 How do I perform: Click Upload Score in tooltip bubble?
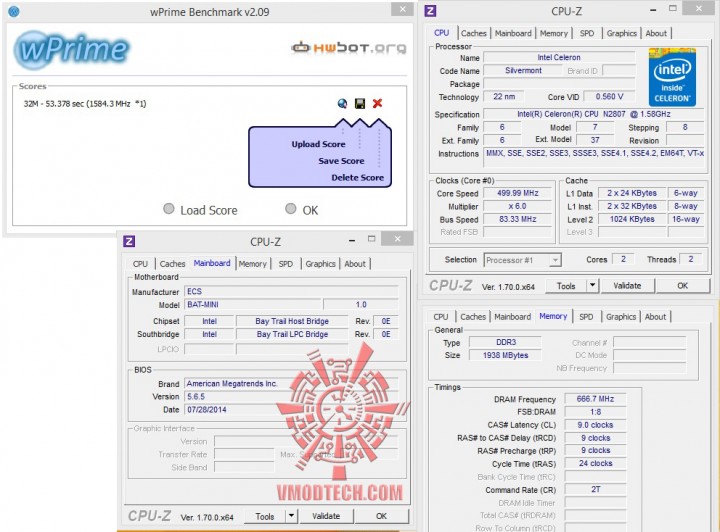click(318, 144)
